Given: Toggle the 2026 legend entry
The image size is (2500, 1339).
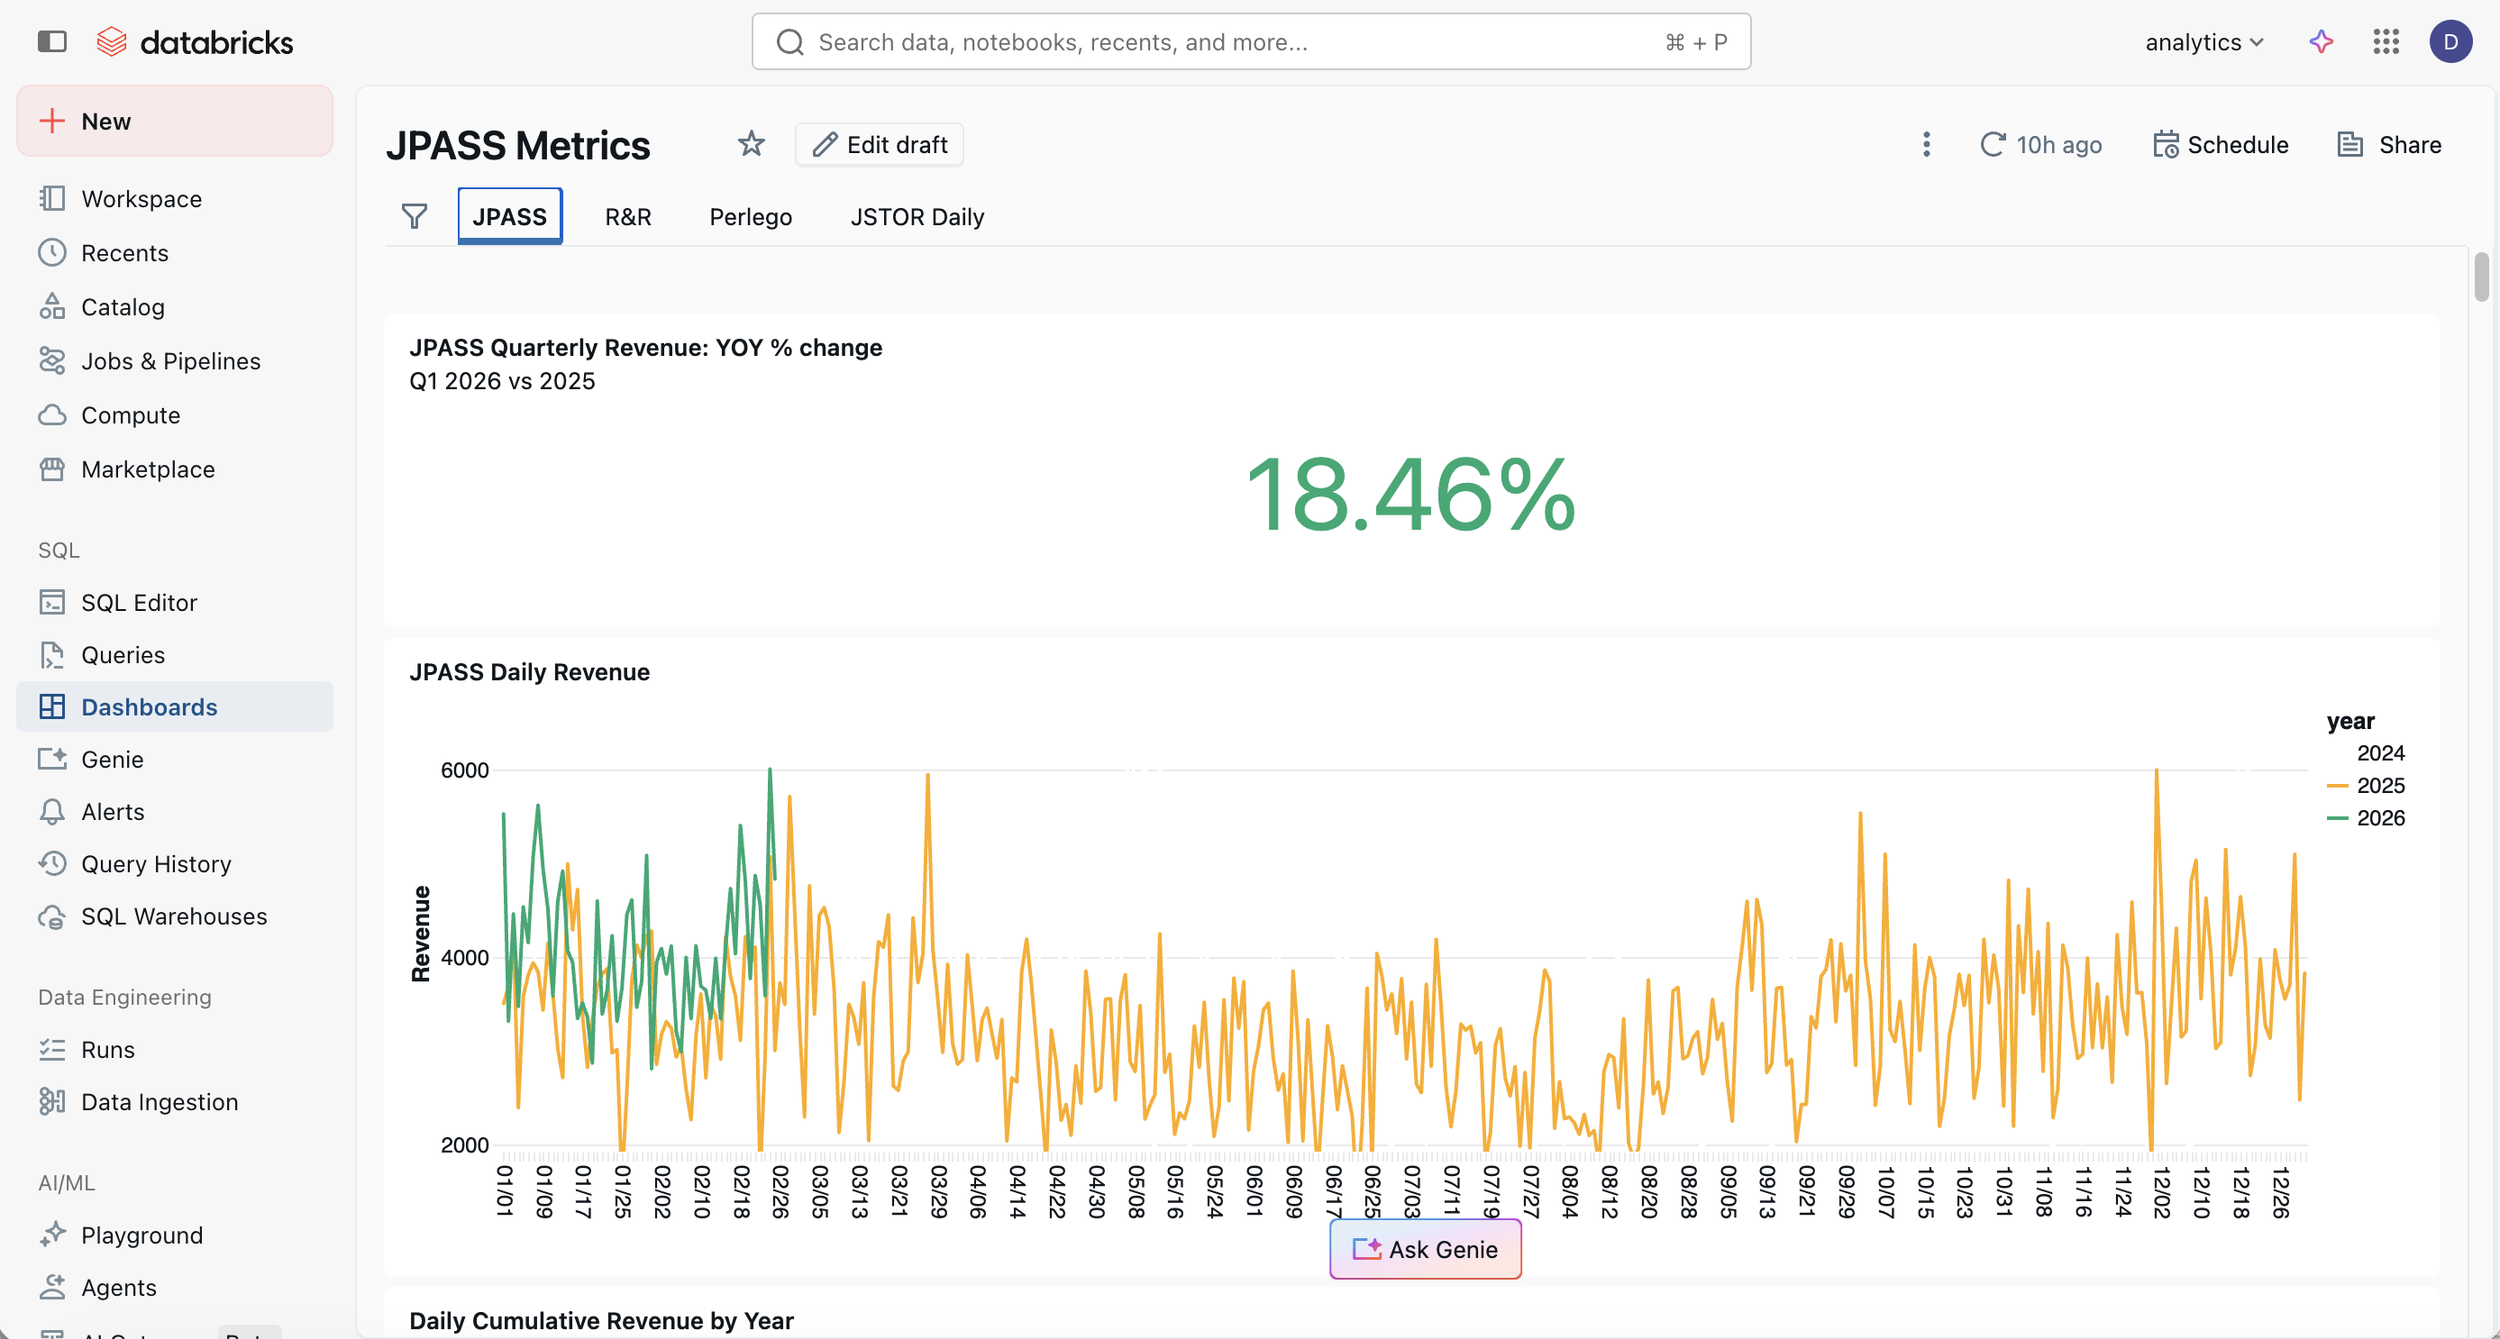Looking at the screenshot, I should (2379, 818).
